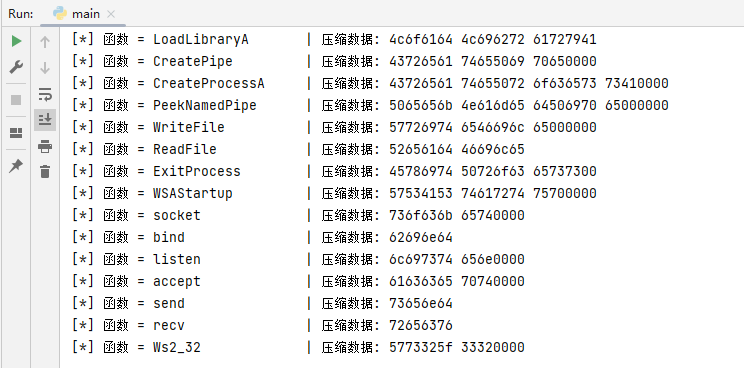This screenshot has height=368, width=744.
Task: Click the Ws2_32 output line
Action: (x=298, y=348)
